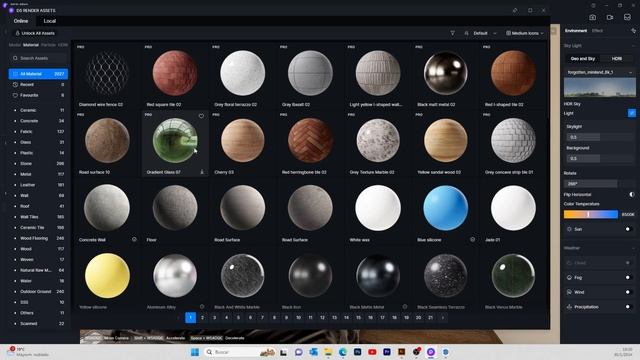Click the HDRI sky preview thumbnail

pos(599,88)
